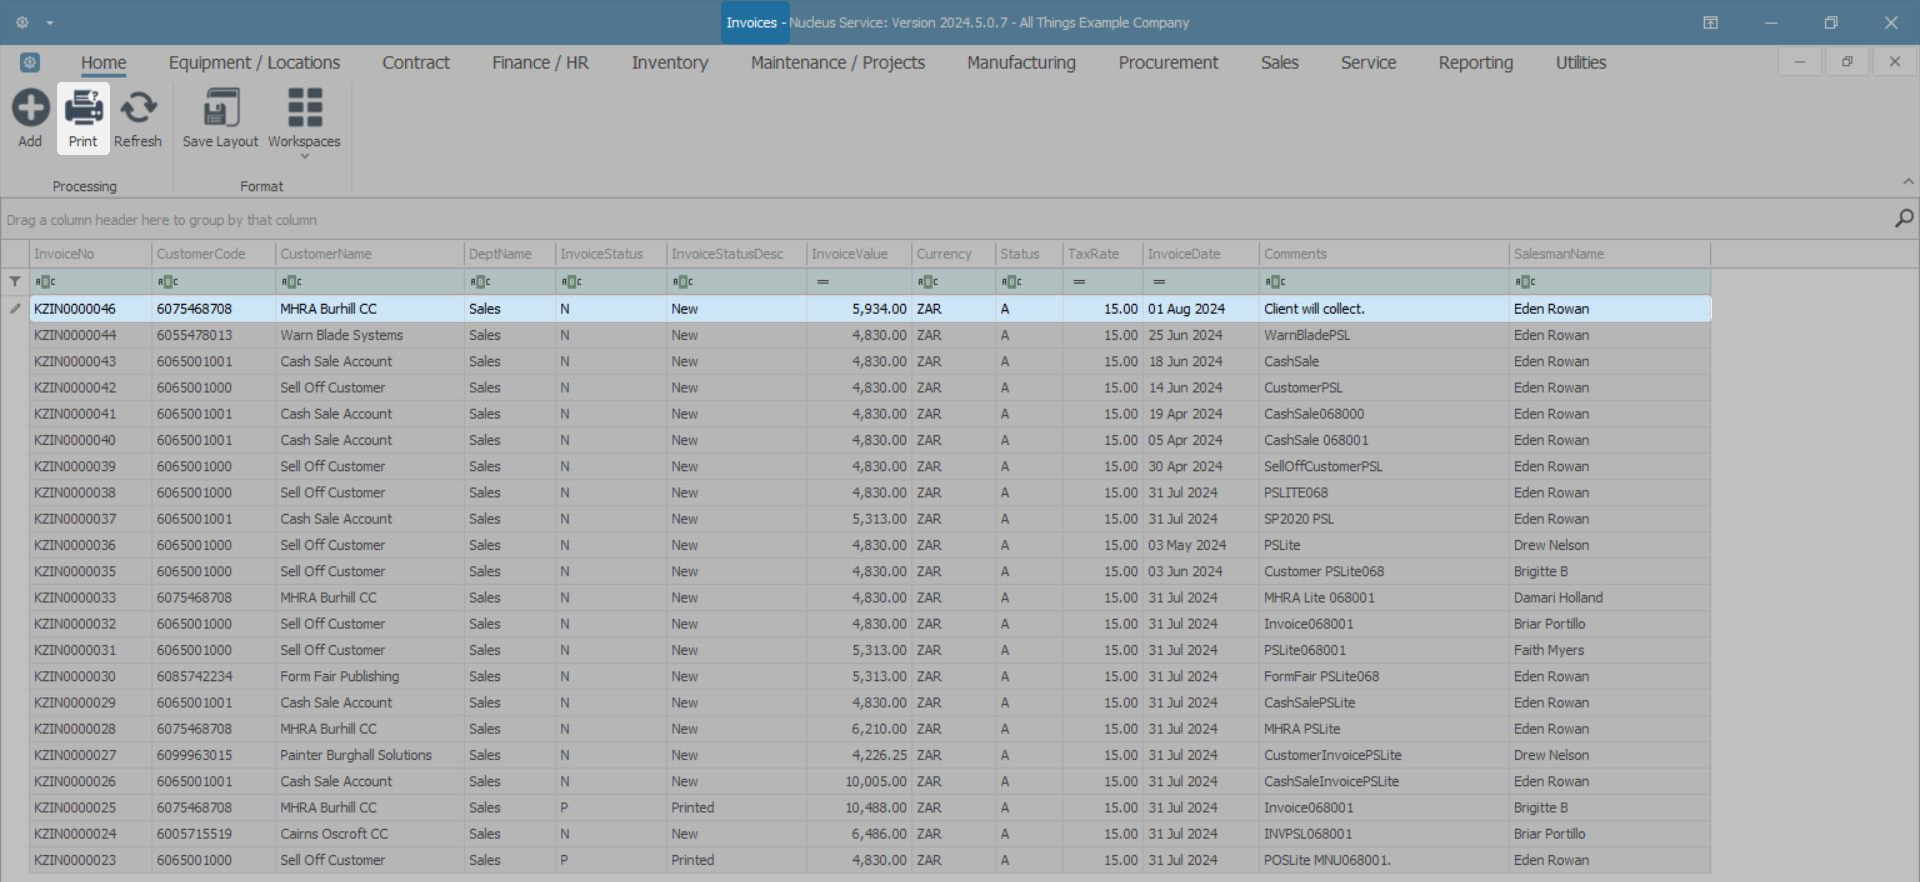Click the group-by panel drop area

pos(945,219)
